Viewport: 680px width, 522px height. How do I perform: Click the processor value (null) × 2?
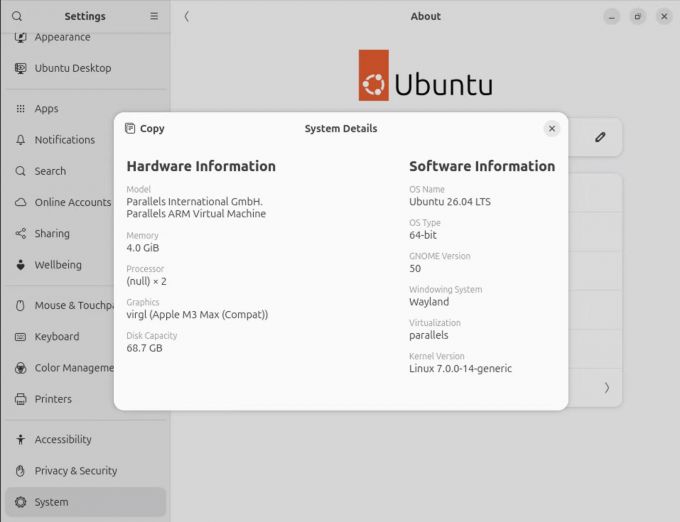point(146,281)
